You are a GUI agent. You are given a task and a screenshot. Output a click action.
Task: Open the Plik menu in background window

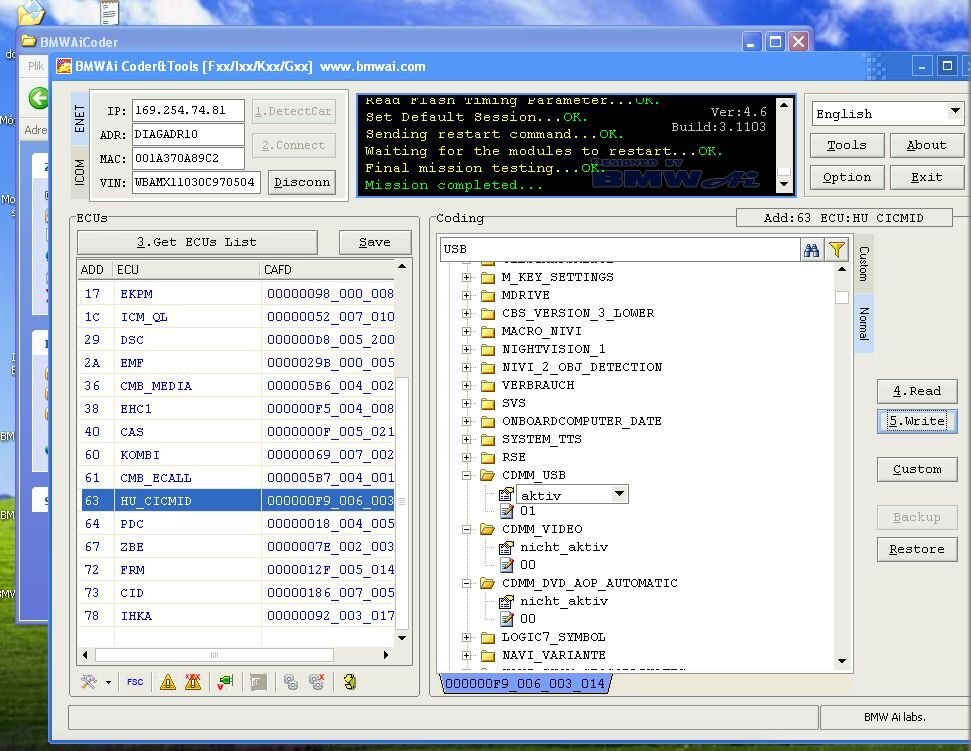click(x=36, y=66)
